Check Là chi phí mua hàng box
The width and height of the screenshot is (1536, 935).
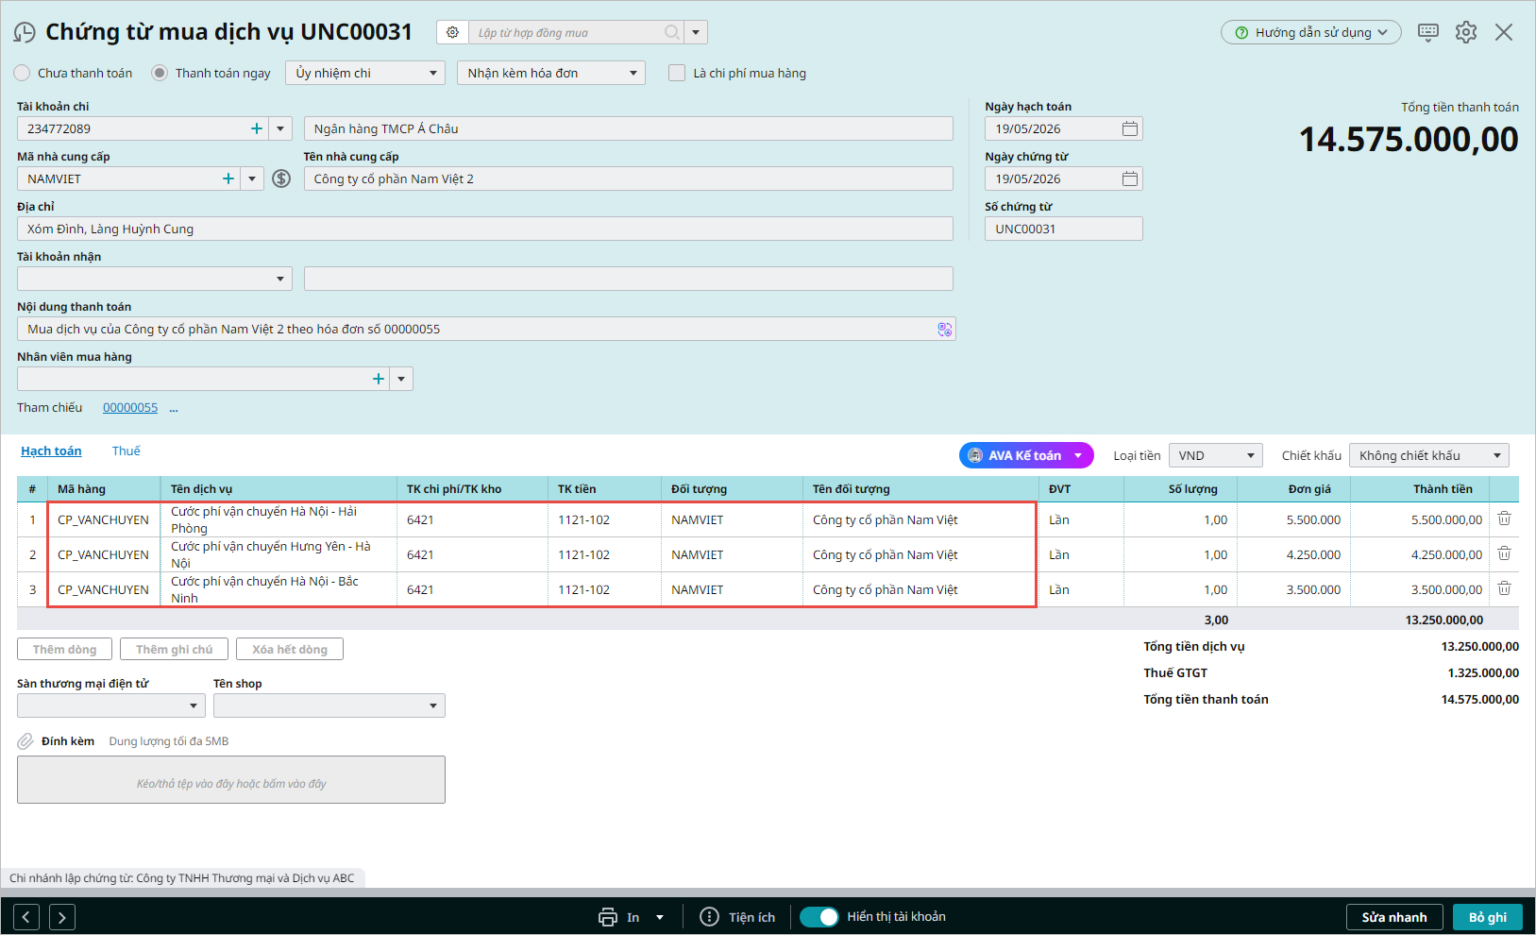point(677,73)
